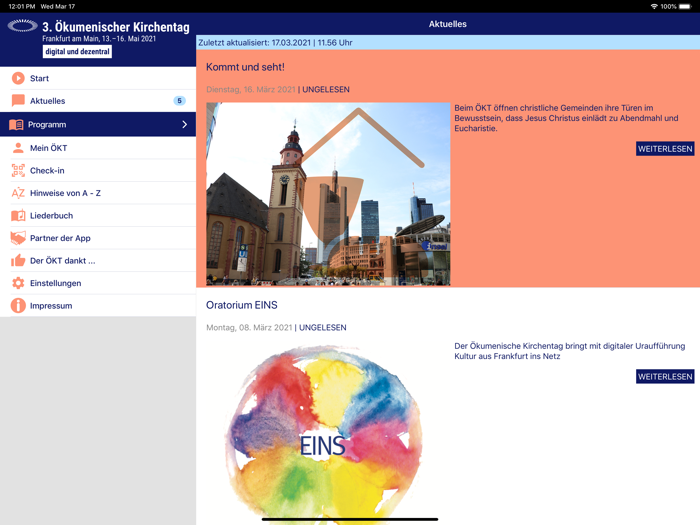This screenshot has height=525, width=700.
Task: Open the Start menu item
Action: [98, 78]
